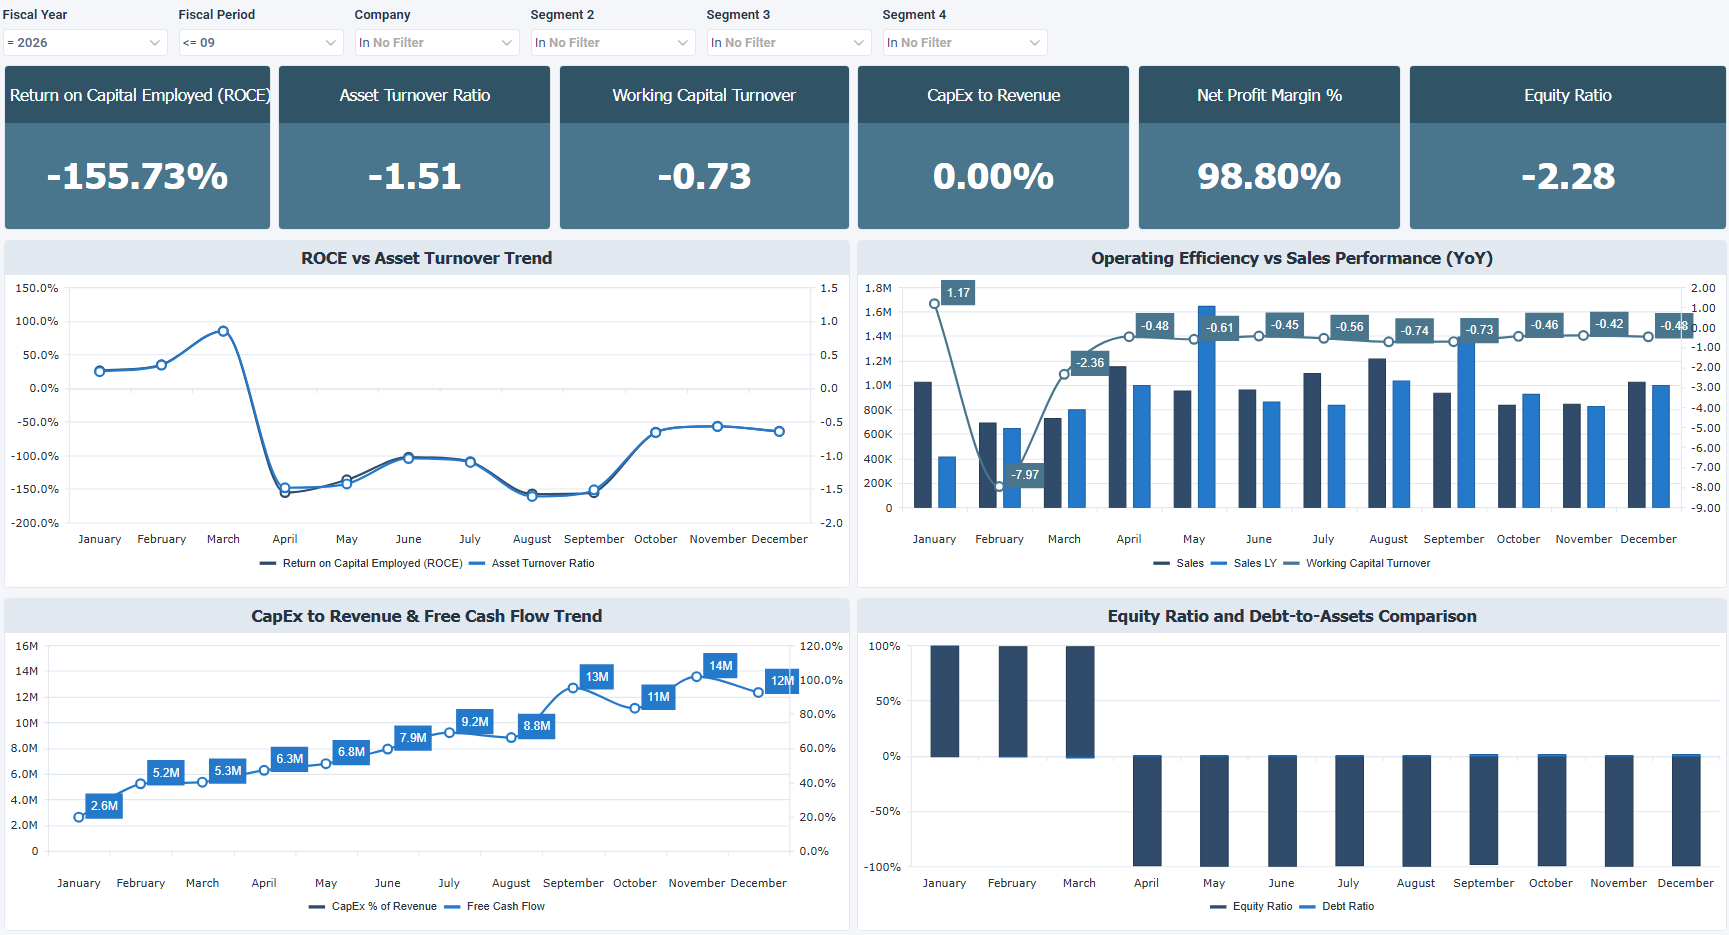
Task: Click the -7.97 February data label
Action: [x=1025, y=475]
